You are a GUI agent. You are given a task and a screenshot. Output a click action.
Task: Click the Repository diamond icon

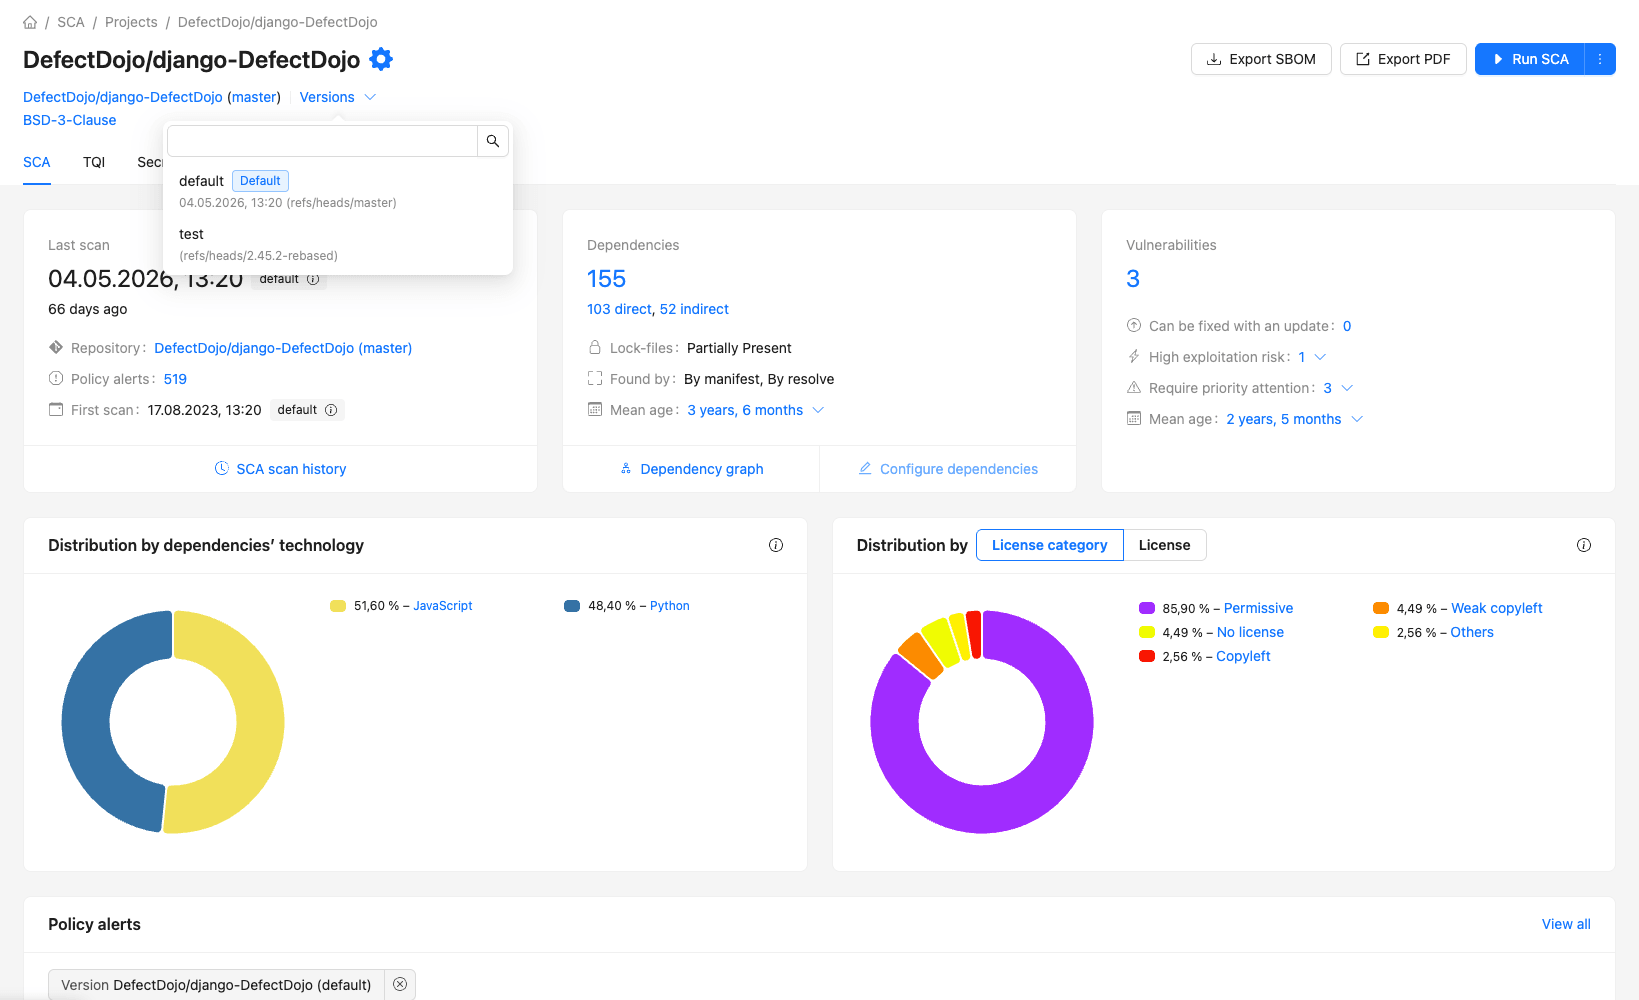pos(56,347)
